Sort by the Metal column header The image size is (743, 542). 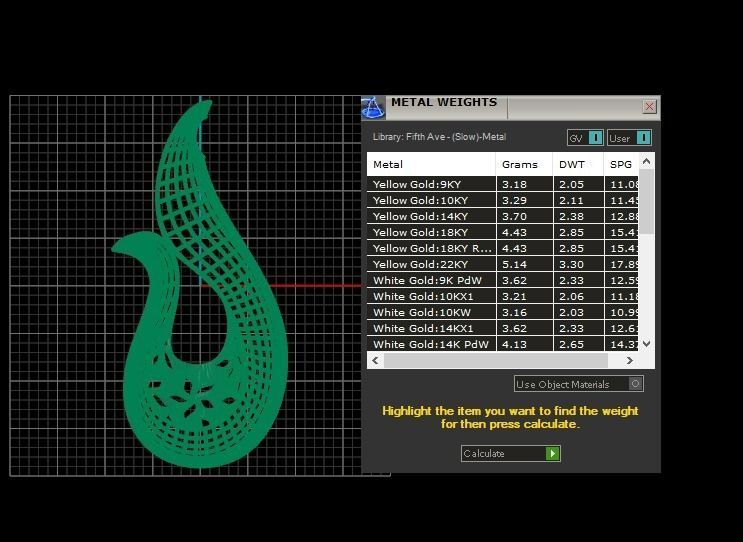(x=431, y=164)
